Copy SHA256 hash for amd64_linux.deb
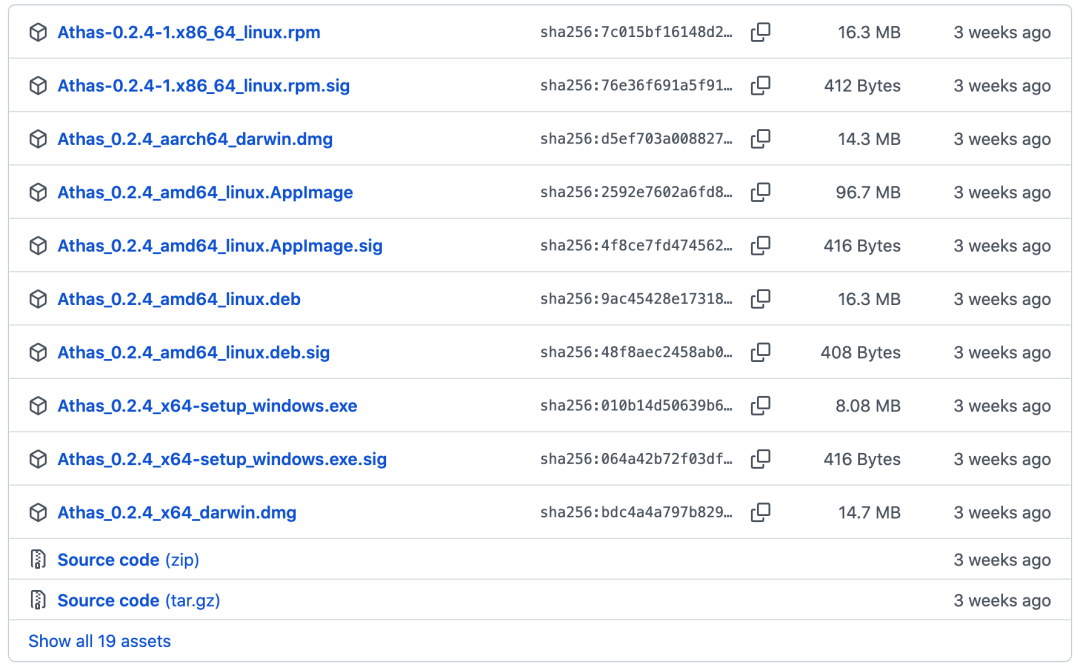 click(x=760, y=299)
